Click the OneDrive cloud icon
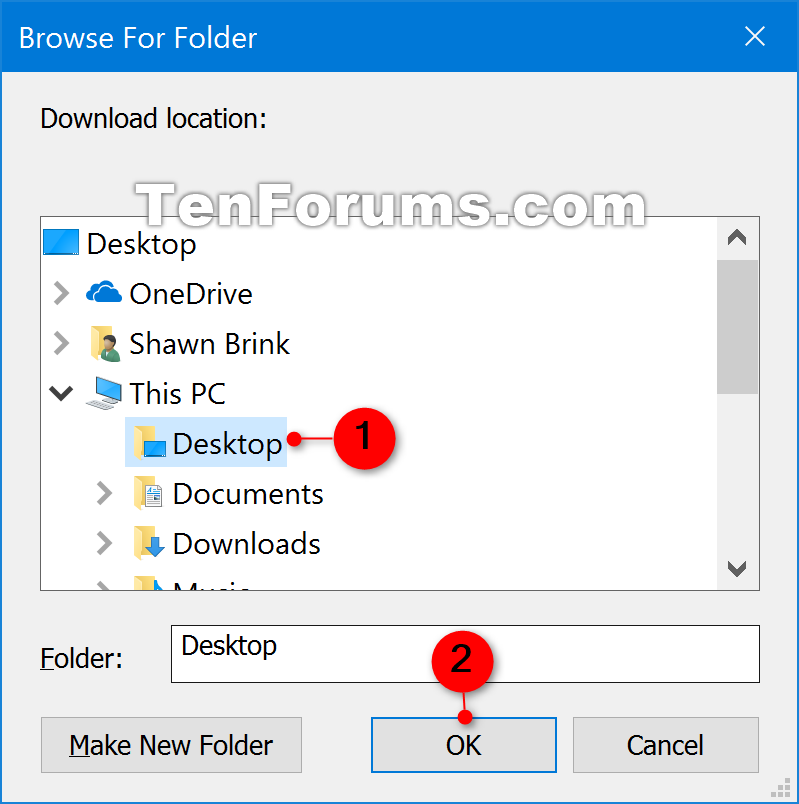The height and width of the screenshot is (804, 799). (104, 293)
